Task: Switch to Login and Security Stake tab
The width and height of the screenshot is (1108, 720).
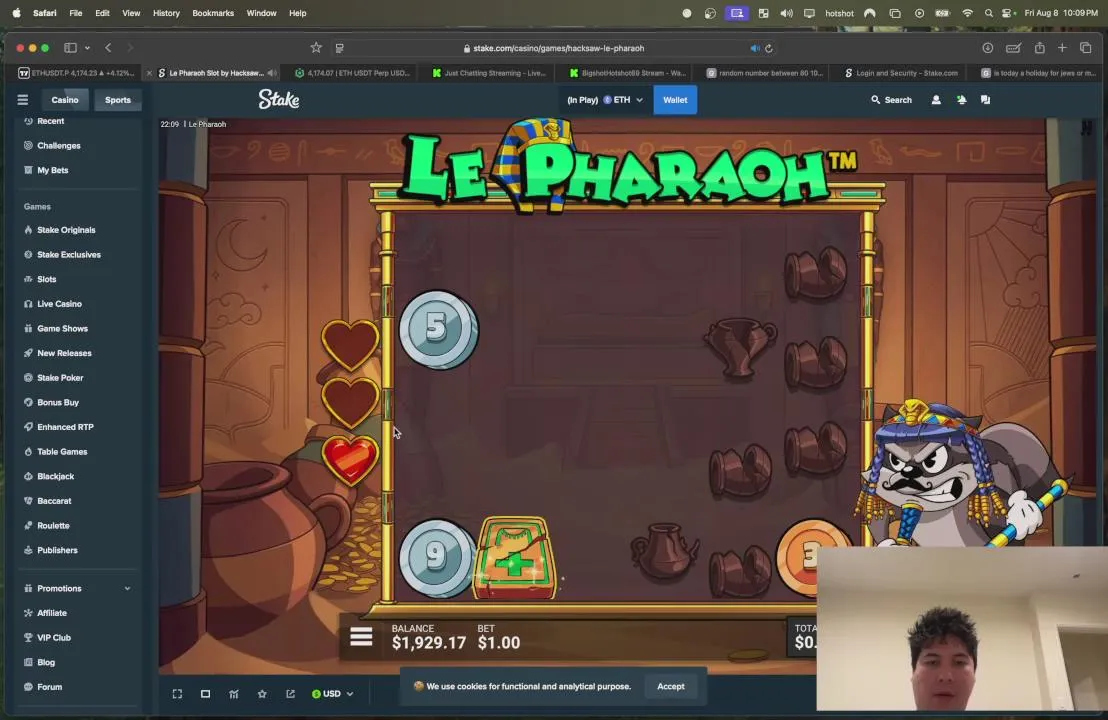Action: 903,73
